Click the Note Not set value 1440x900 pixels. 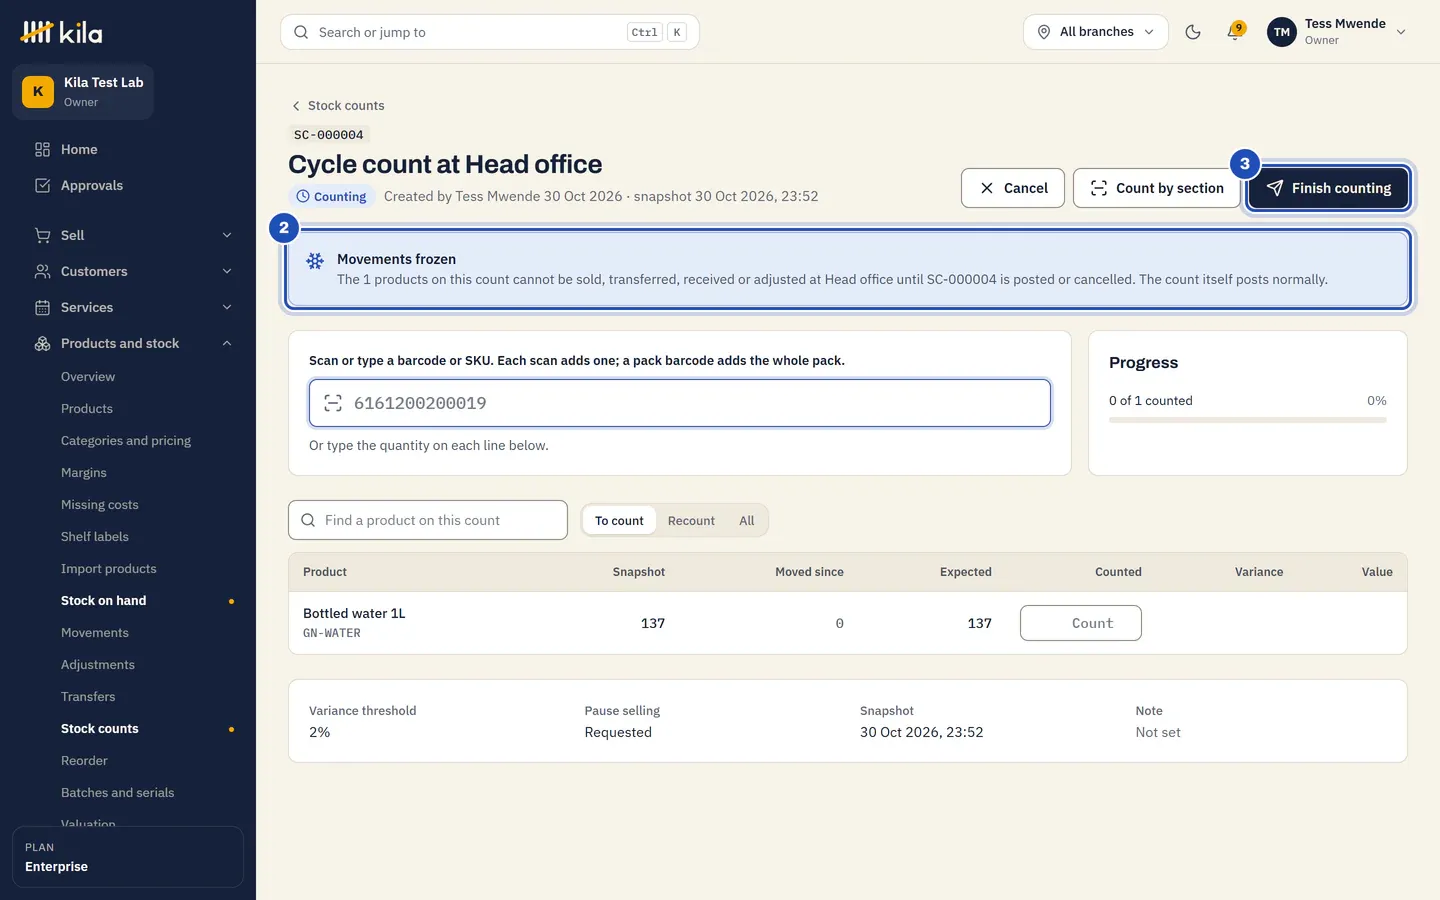coord(1158,732)
